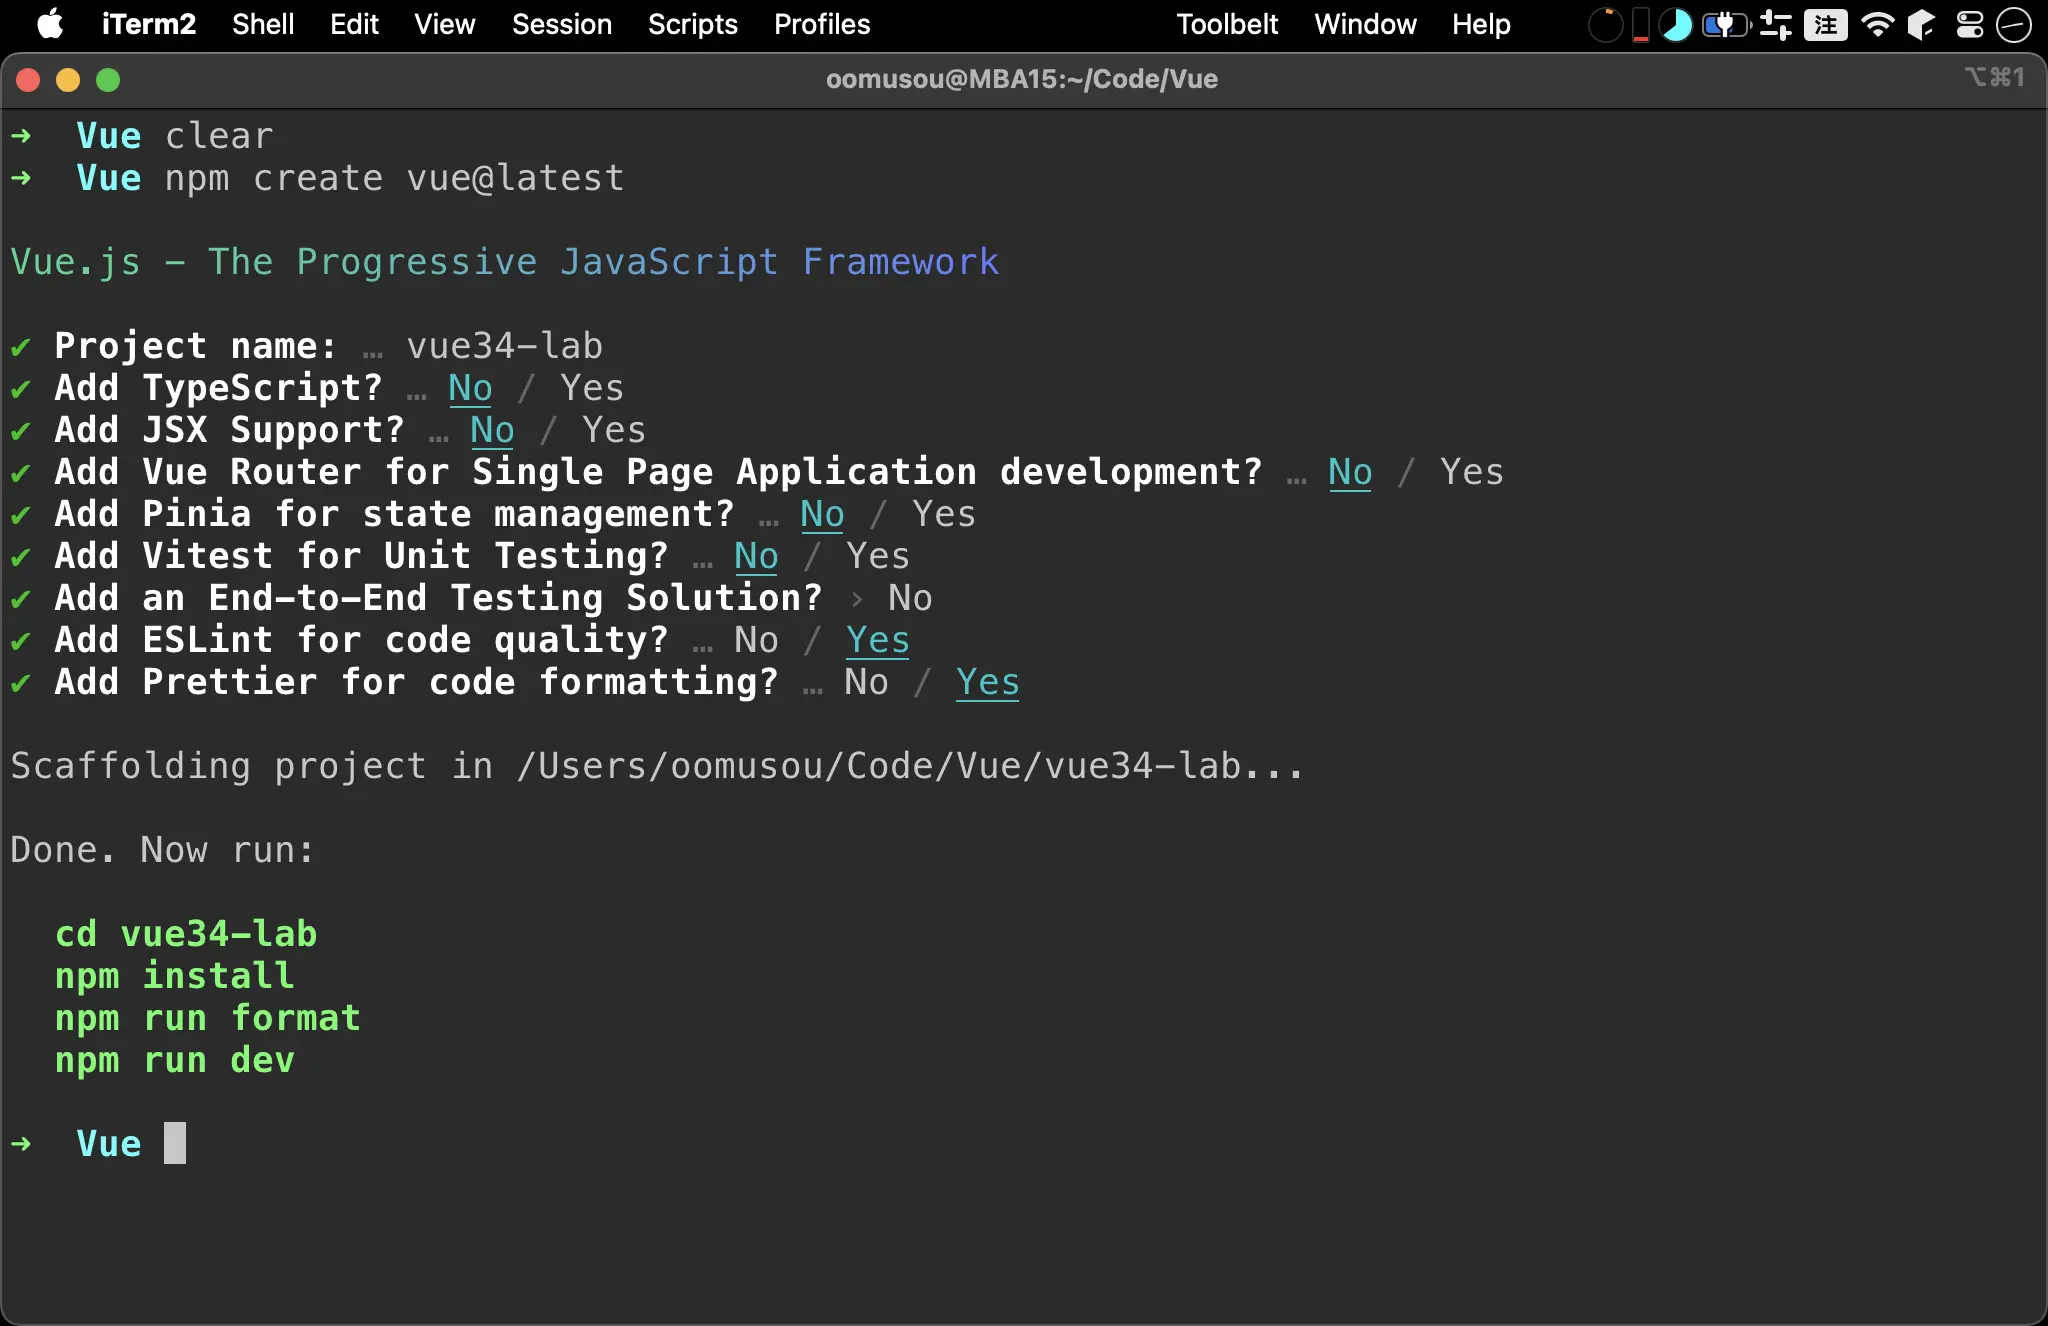Click underlined Yes for Add ESLint

878,640
